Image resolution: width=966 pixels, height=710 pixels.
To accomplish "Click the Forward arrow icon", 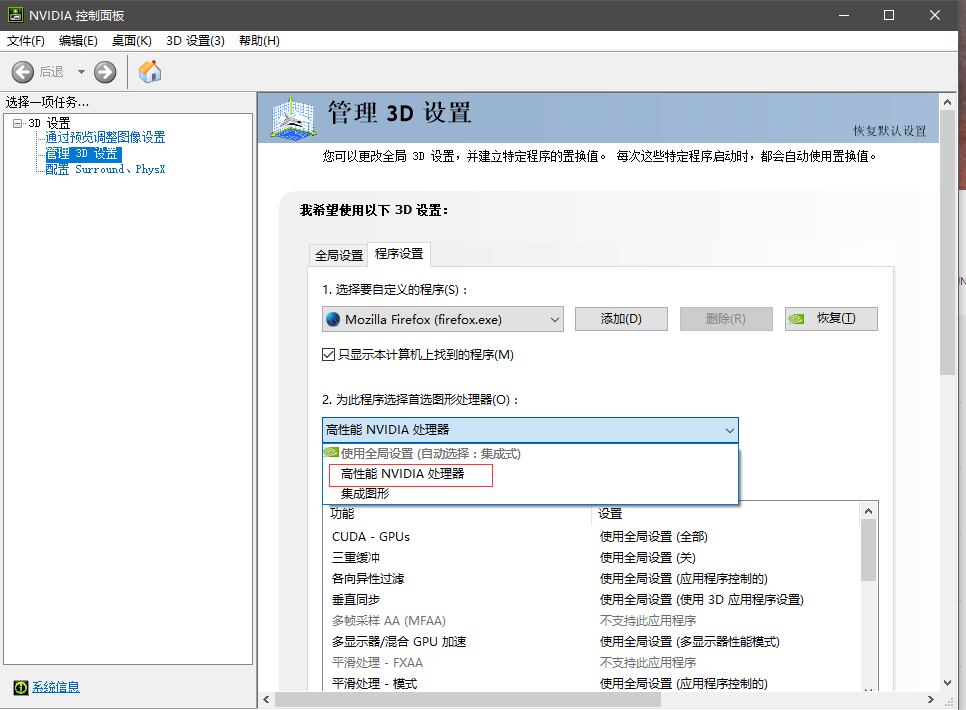I will (x=105, y=72).
